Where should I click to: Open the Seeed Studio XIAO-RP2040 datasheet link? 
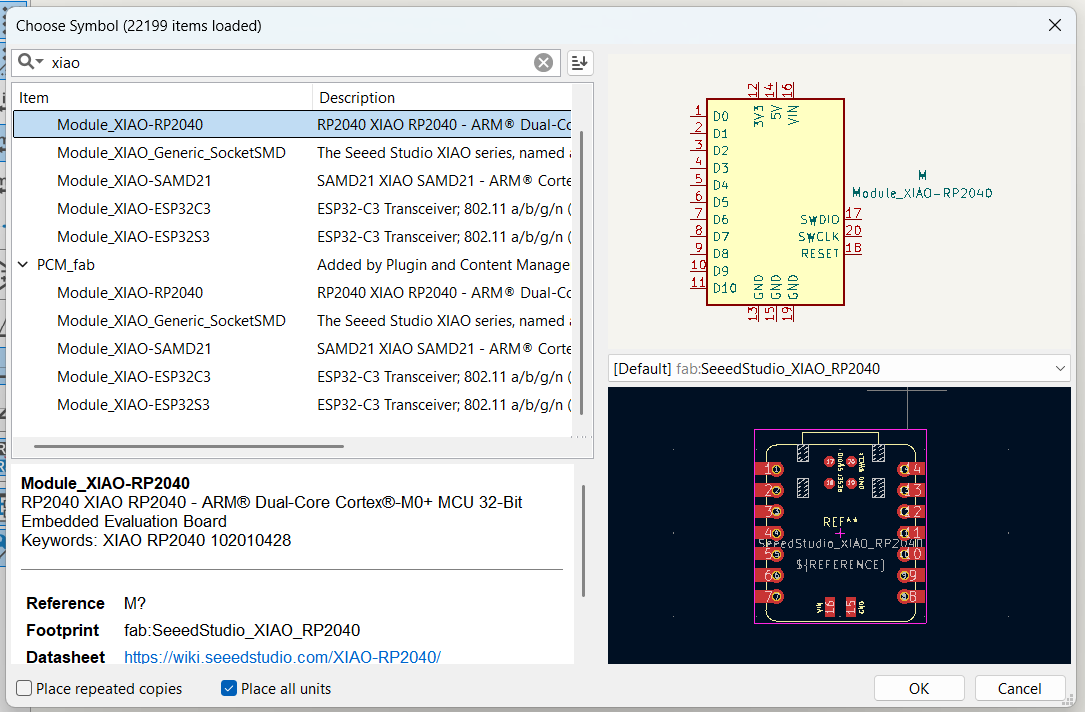pyautogui.click(x=282, y=657)
